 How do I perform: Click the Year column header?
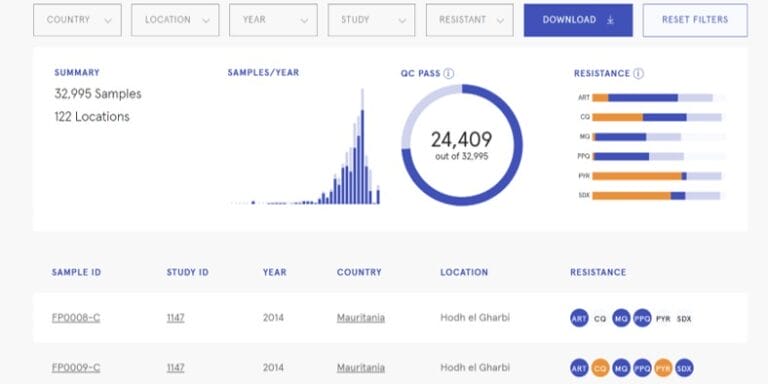point(275,272)
